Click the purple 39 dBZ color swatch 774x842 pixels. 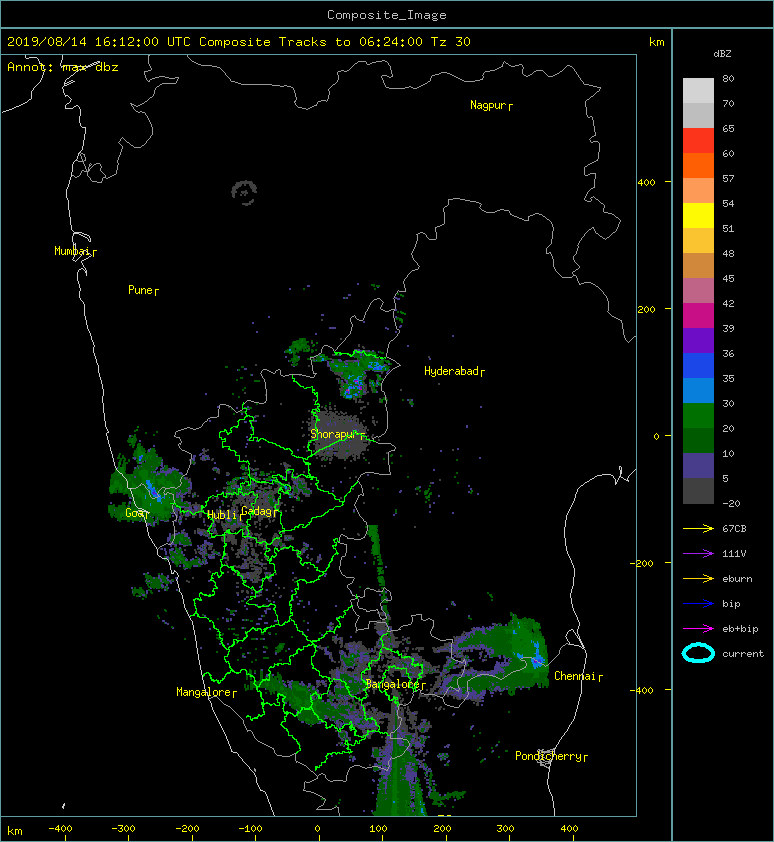pos(698,340)
